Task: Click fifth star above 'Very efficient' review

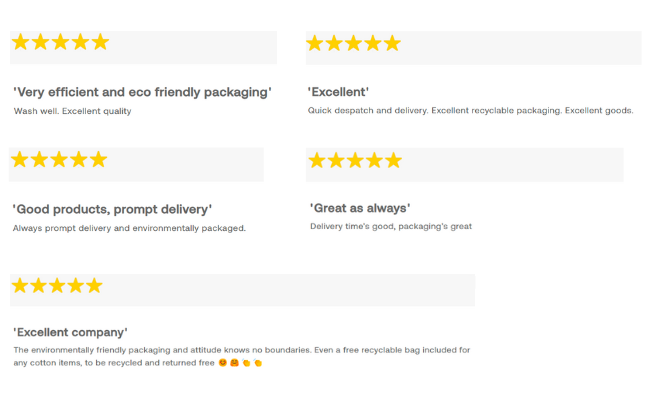Action: 99,42
